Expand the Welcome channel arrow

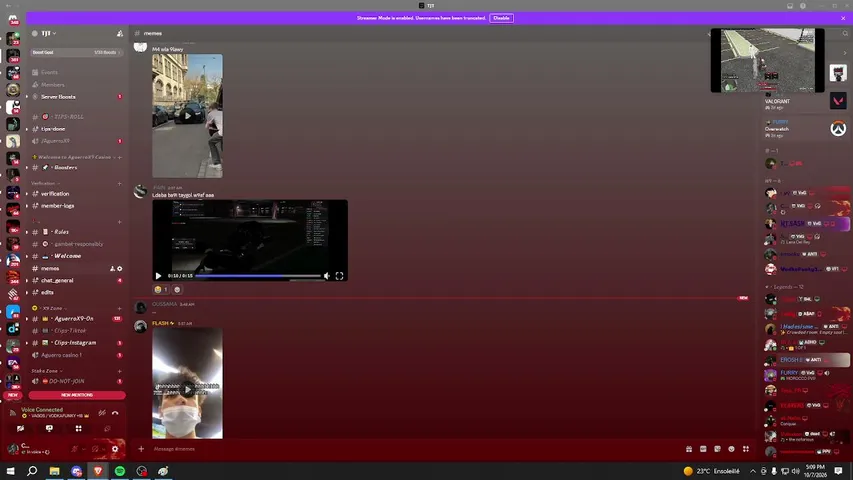tap(27, 256)
